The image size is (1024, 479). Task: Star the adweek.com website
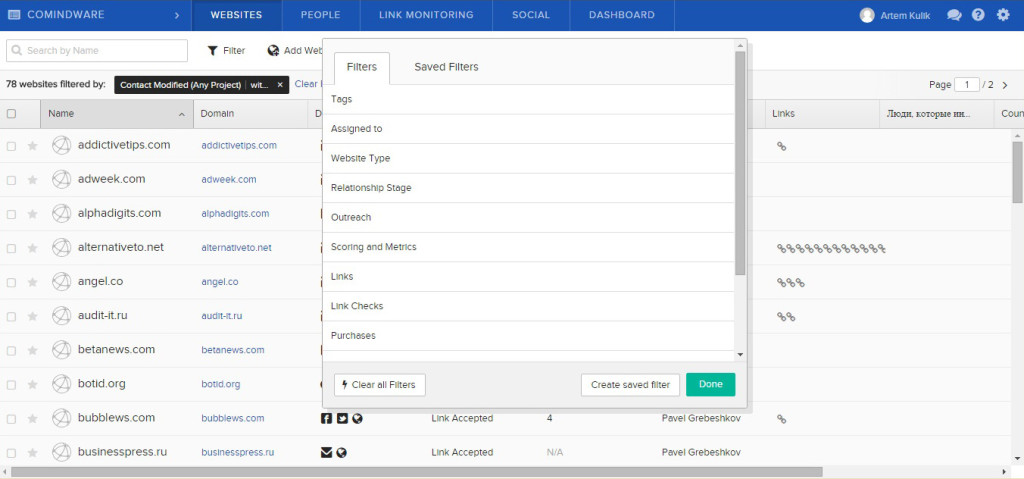coord(32,180)
